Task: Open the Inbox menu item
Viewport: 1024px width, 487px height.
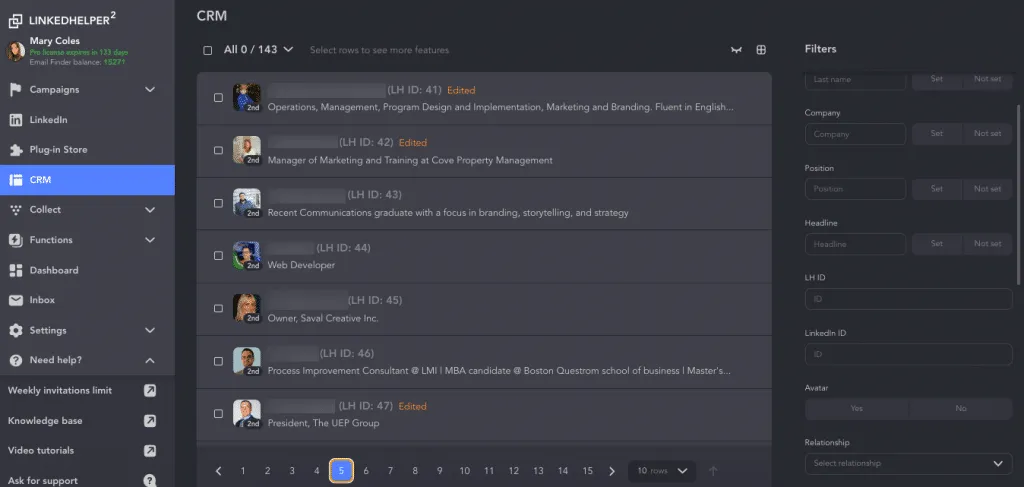Action: pyautogui.click(x=88, y=300)
